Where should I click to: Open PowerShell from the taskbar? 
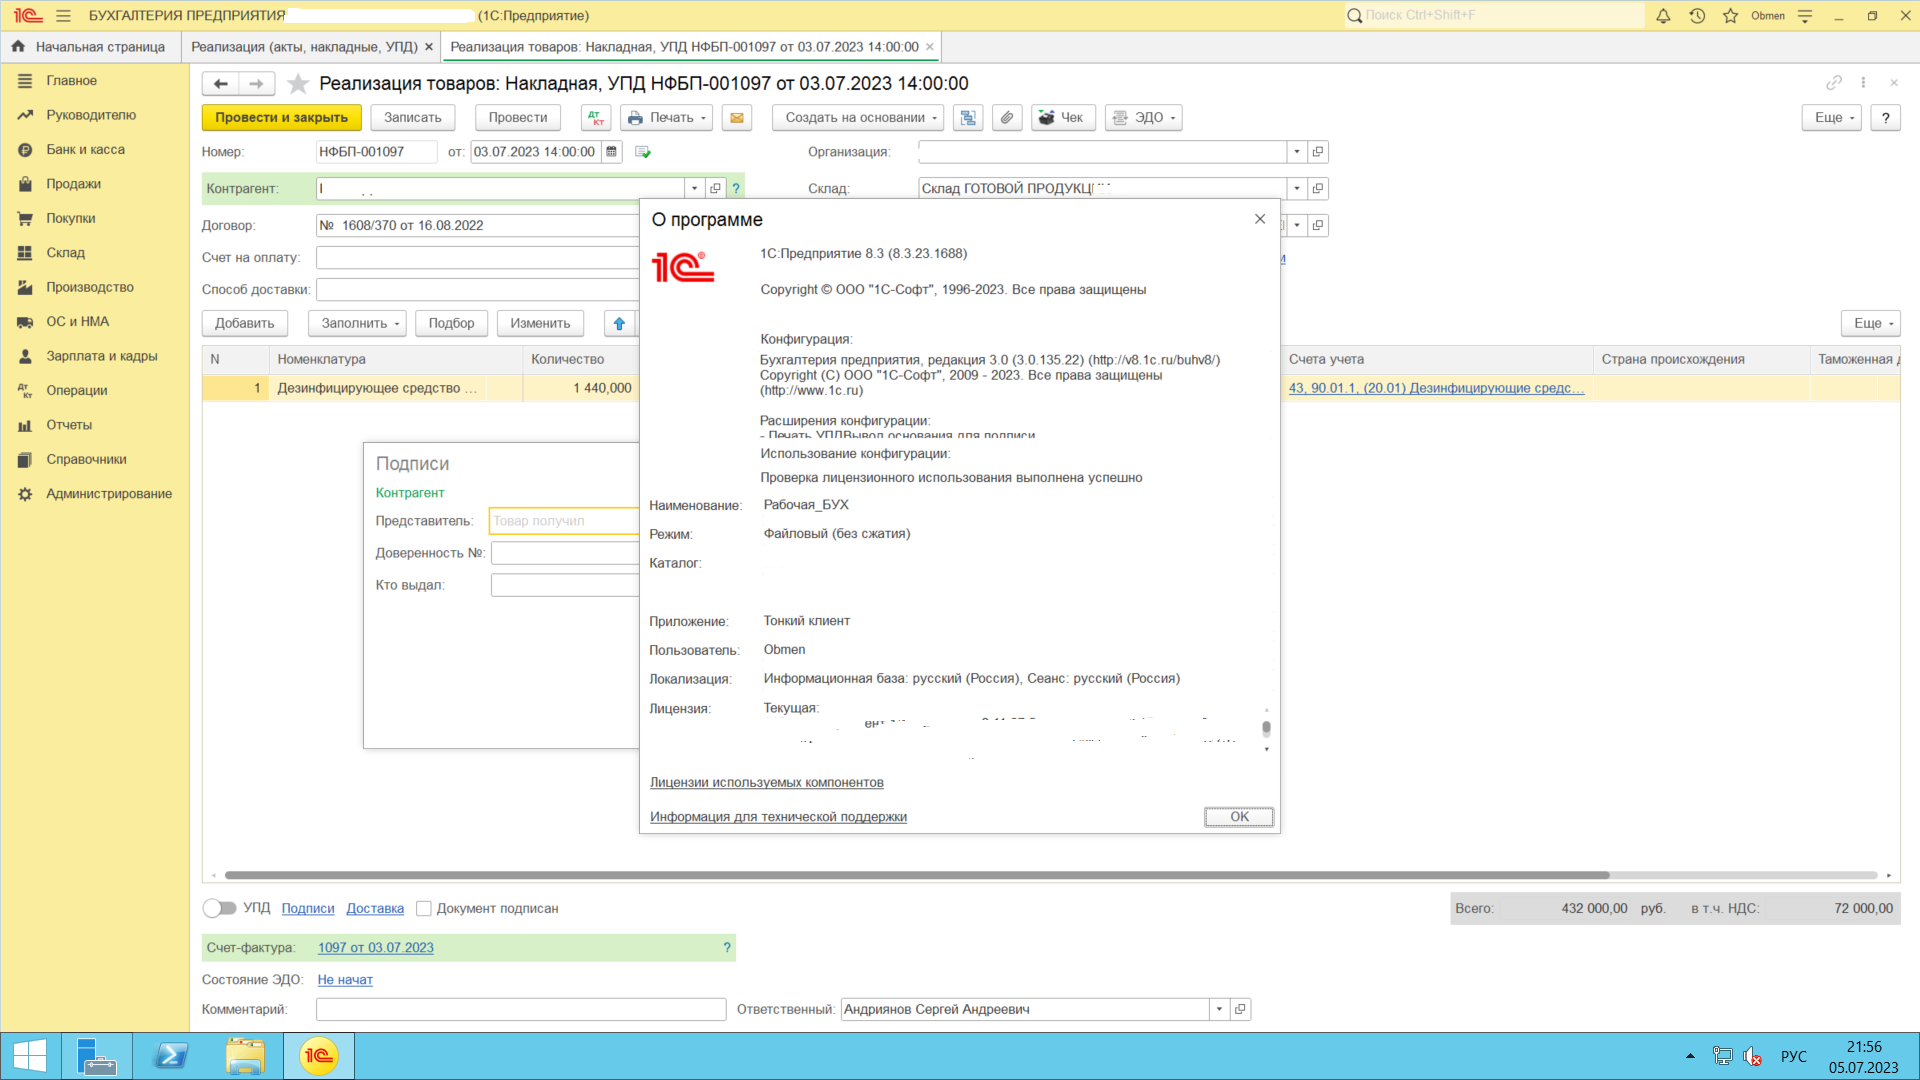click(x=171, y=1056)
